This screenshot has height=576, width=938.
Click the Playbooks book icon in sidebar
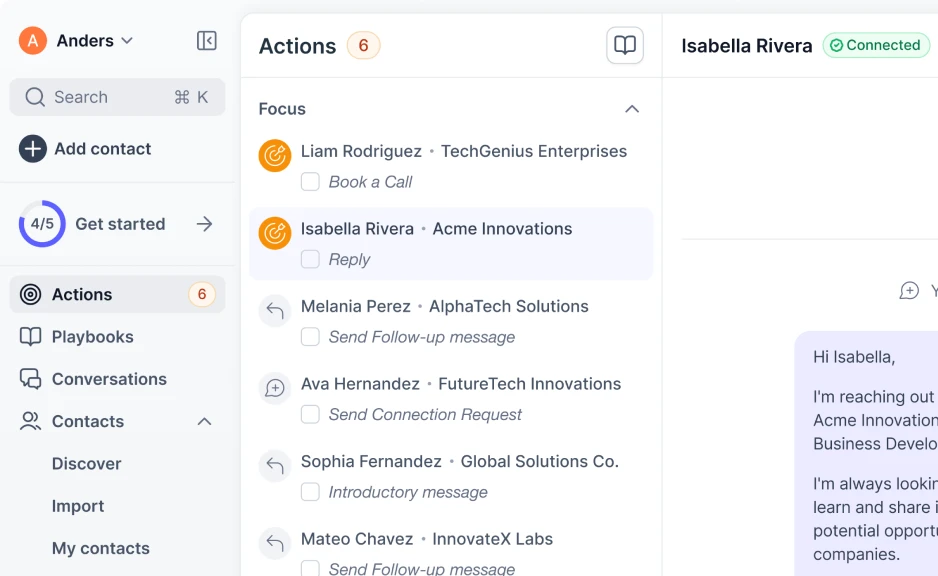(31, 337)
